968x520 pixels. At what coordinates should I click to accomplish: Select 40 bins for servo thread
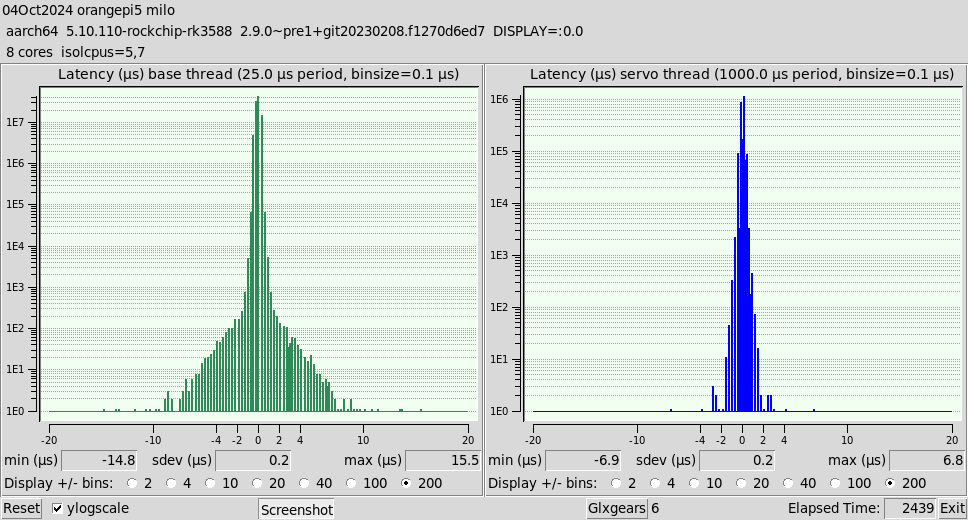click(x=788, y=483)
